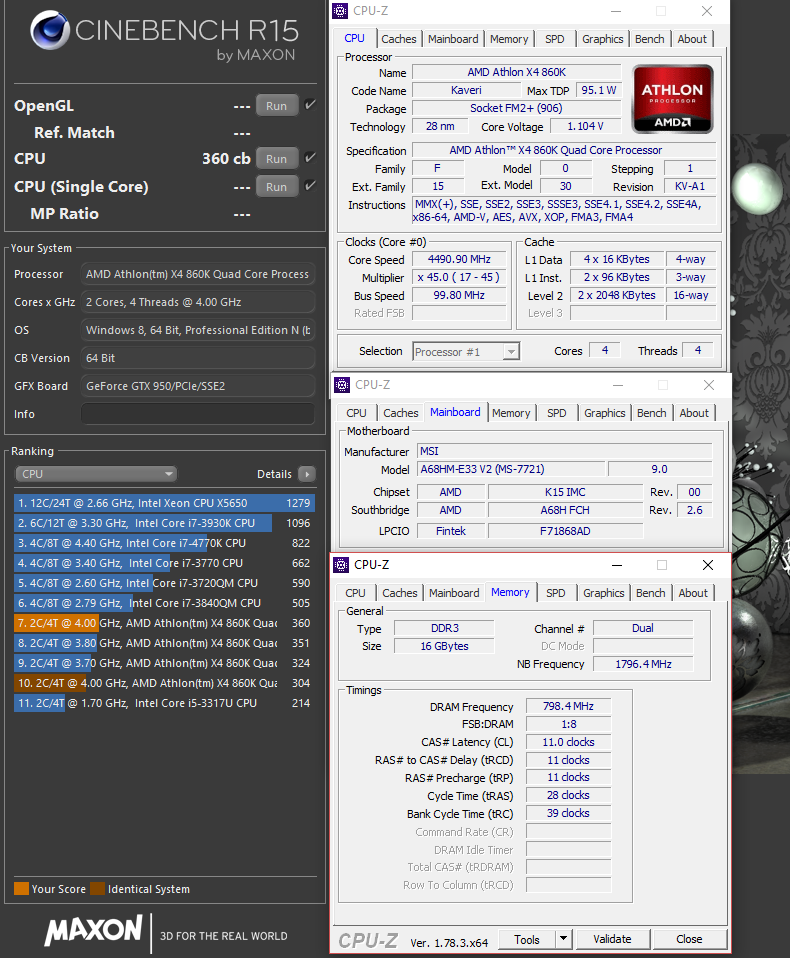The image size is (790, 958).
Task: Toggle the CPU test checkbox
Action: click(310, 158)
